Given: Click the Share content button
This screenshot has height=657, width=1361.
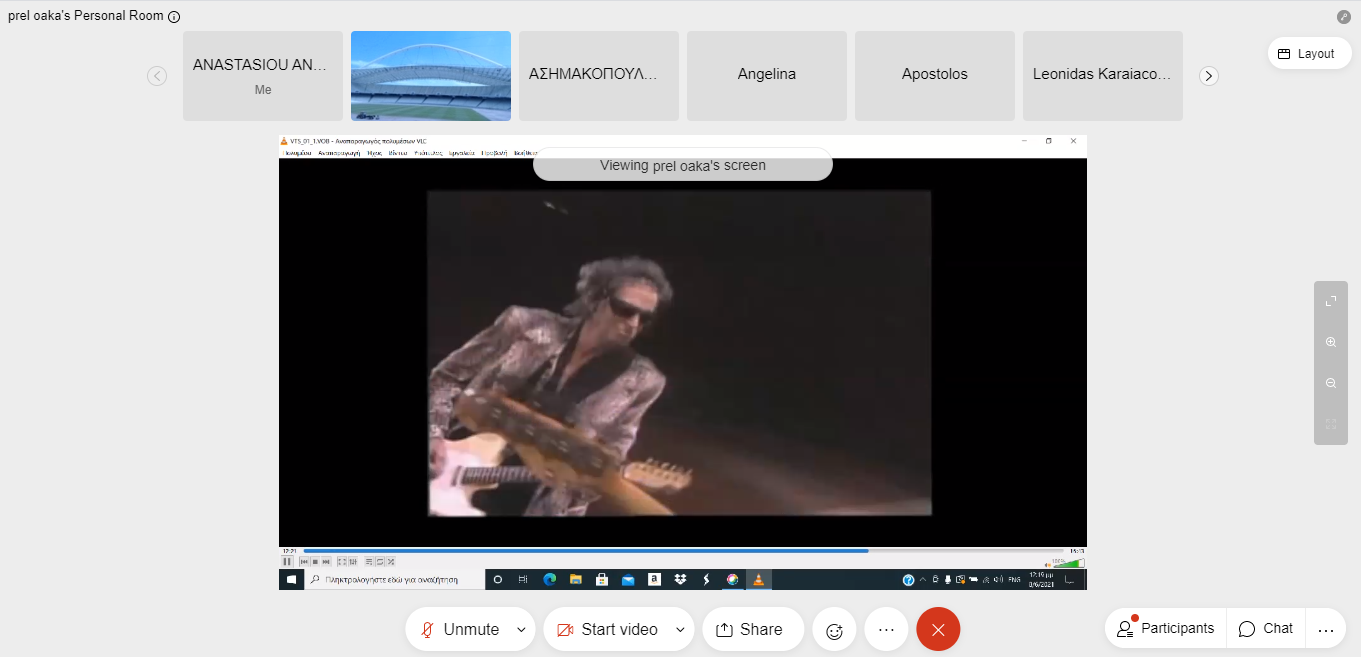Looking at the screenshot, I should tap(753, 629).
